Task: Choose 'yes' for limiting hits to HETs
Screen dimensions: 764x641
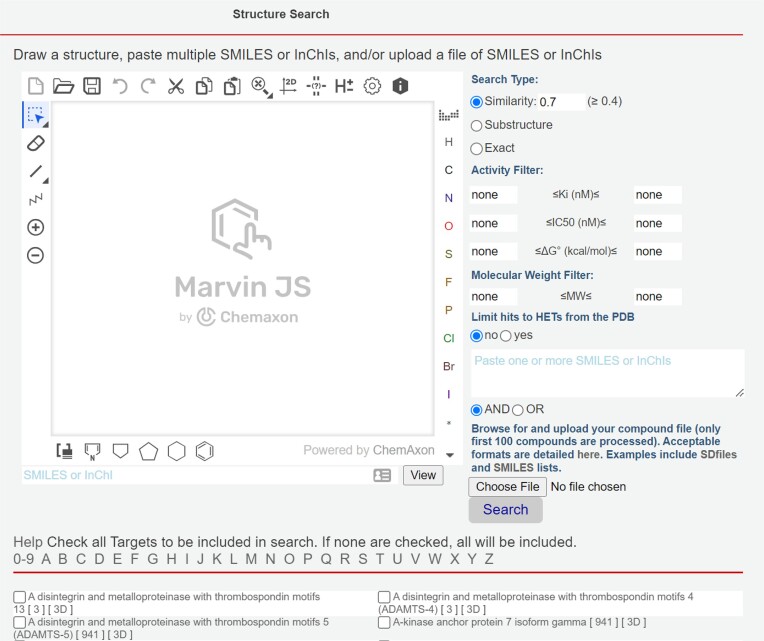Action: (506, 336)
